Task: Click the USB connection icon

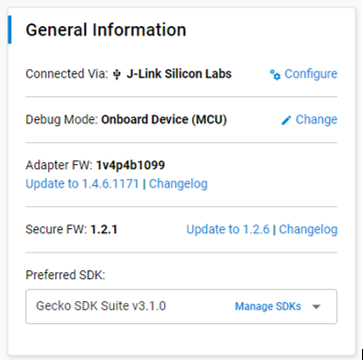Action: (117, 75)
